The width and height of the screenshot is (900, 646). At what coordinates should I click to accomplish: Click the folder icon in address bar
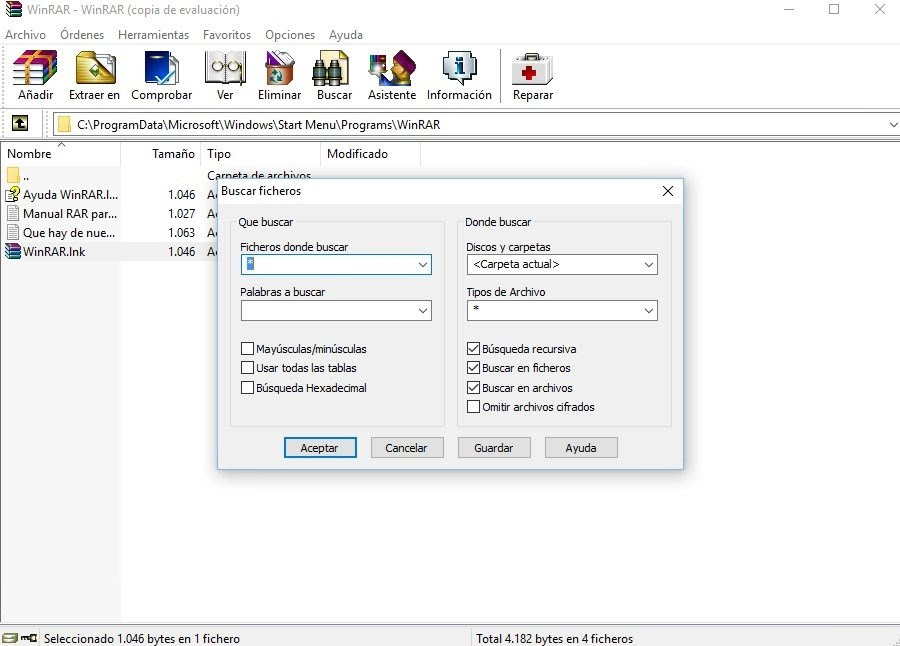pyautogui.click(x=64, y=124)
